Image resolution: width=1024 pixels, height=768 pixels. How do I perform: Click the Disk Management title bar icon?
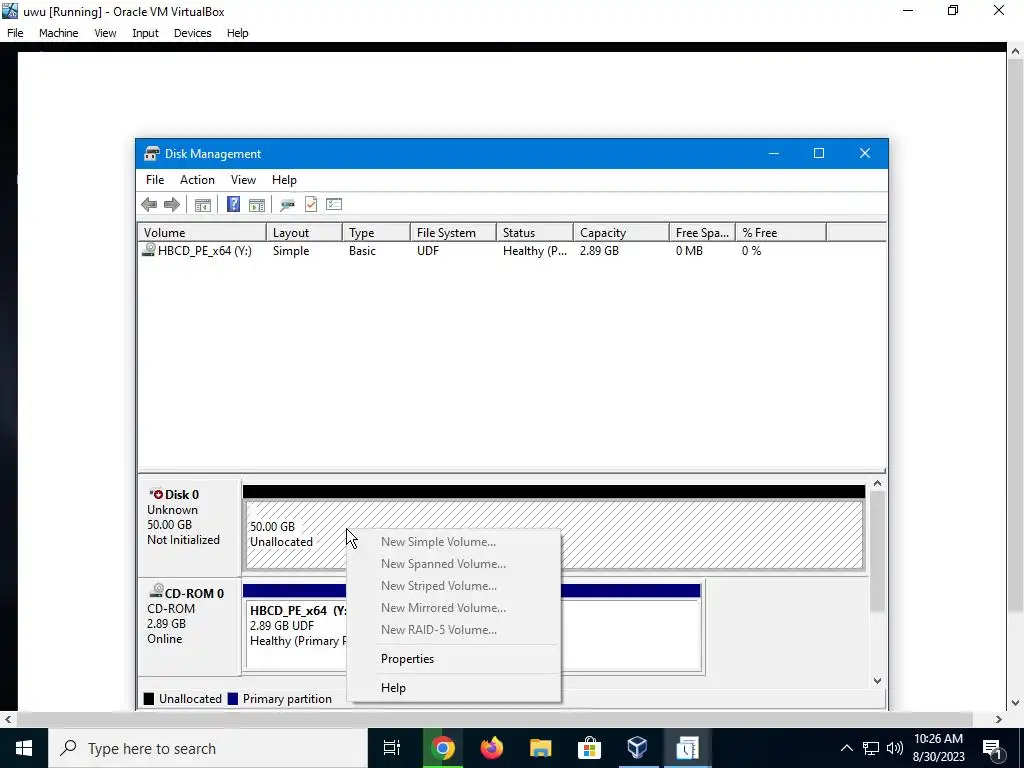pyautogui.click(x=152, y=153)
